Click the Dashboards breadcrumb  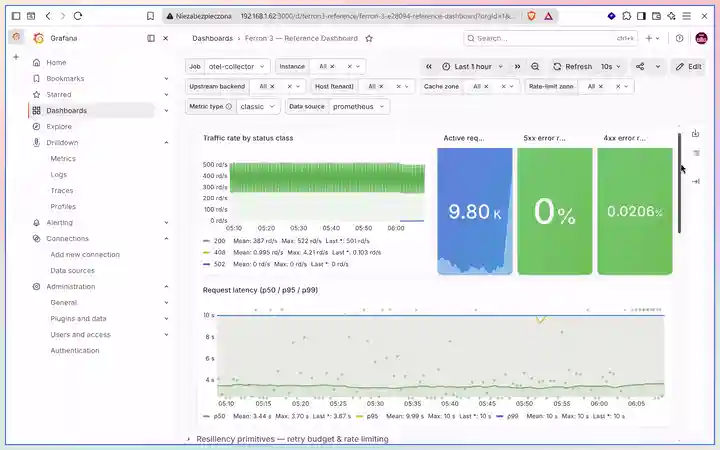point(212,39)
